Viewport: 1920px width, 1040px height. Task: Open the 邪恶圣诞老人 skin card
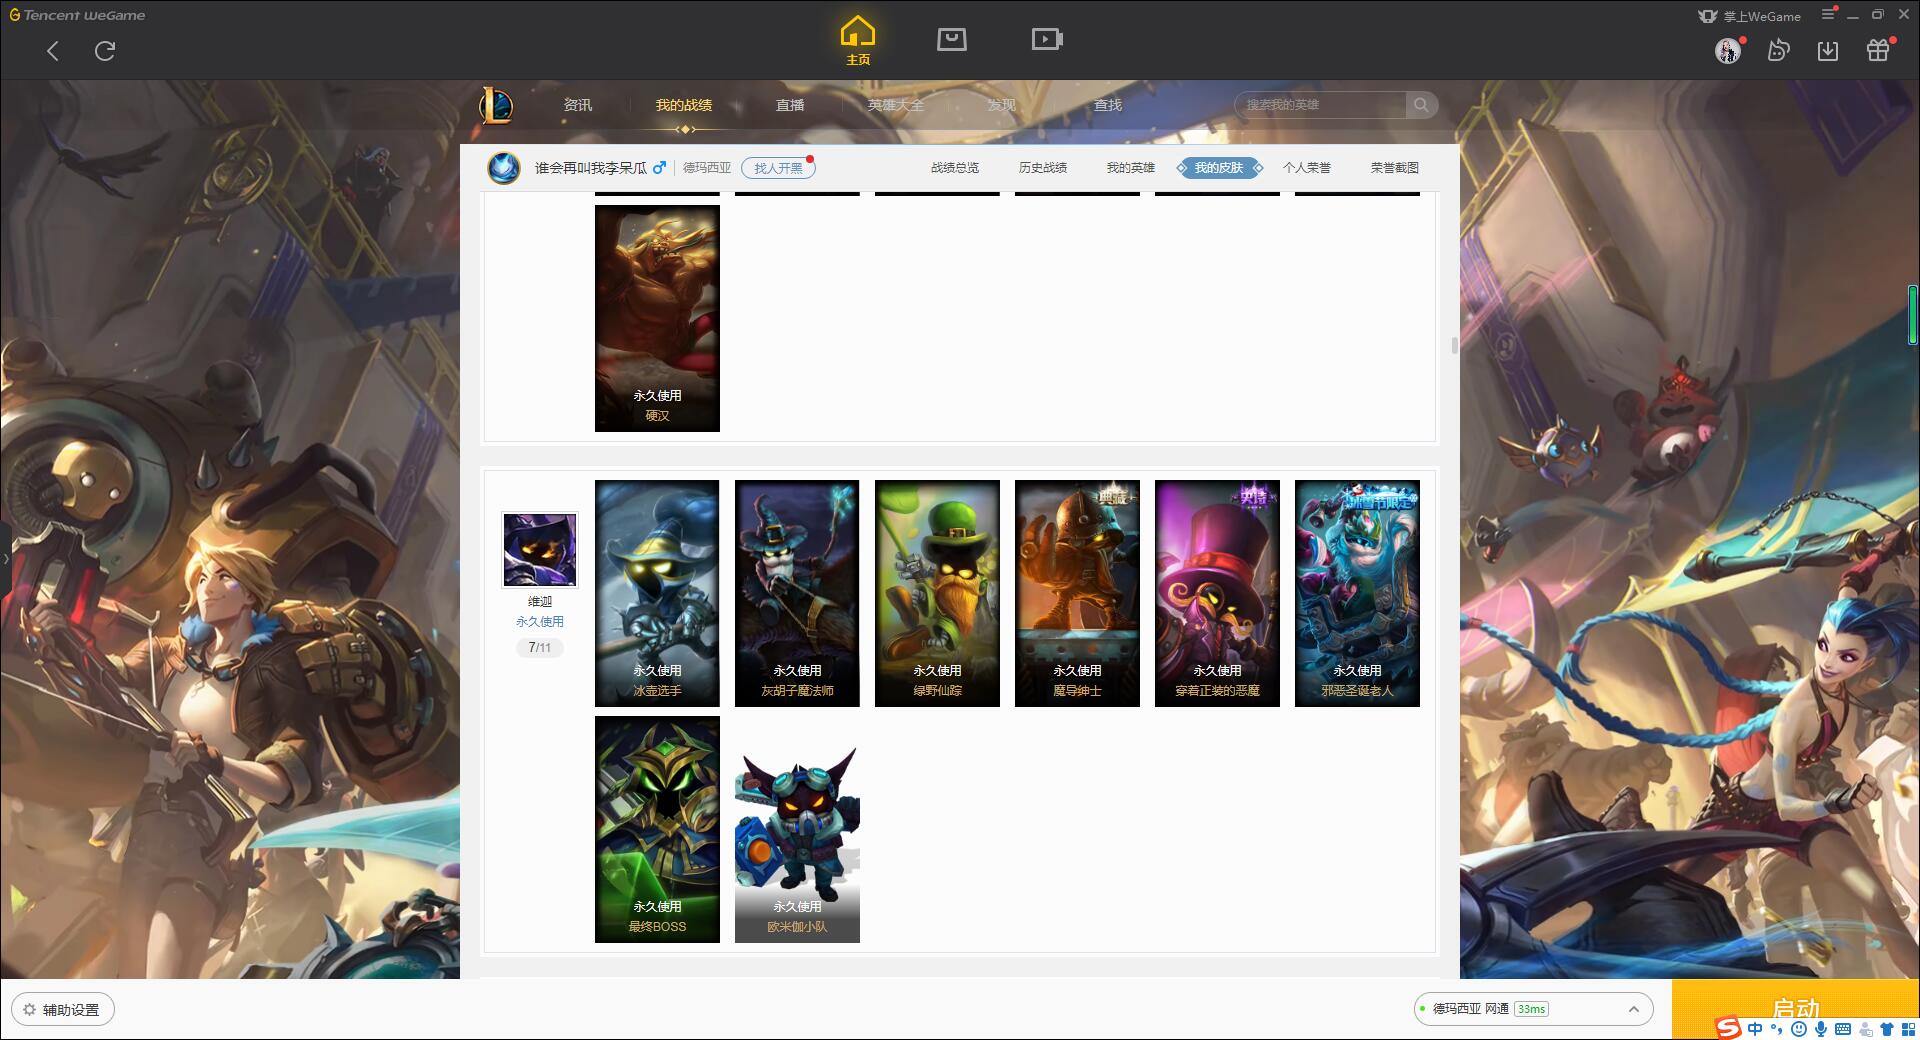pos(1357,593)
